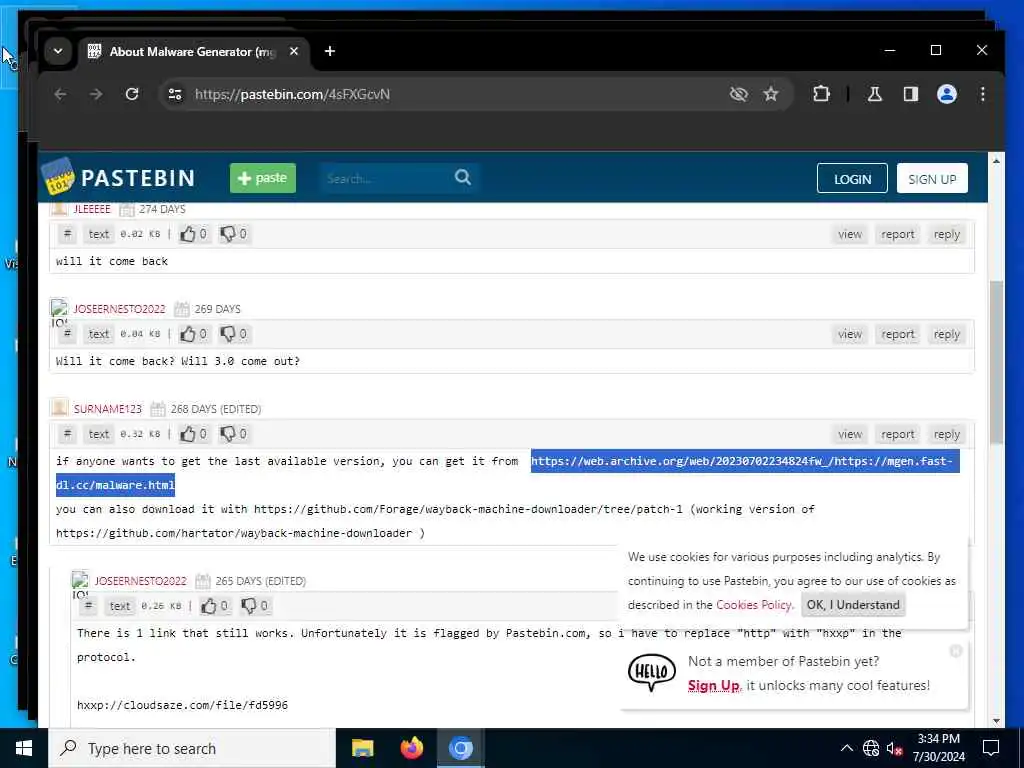
Task: Show hidden system tray icons
Action: [846, 748]
